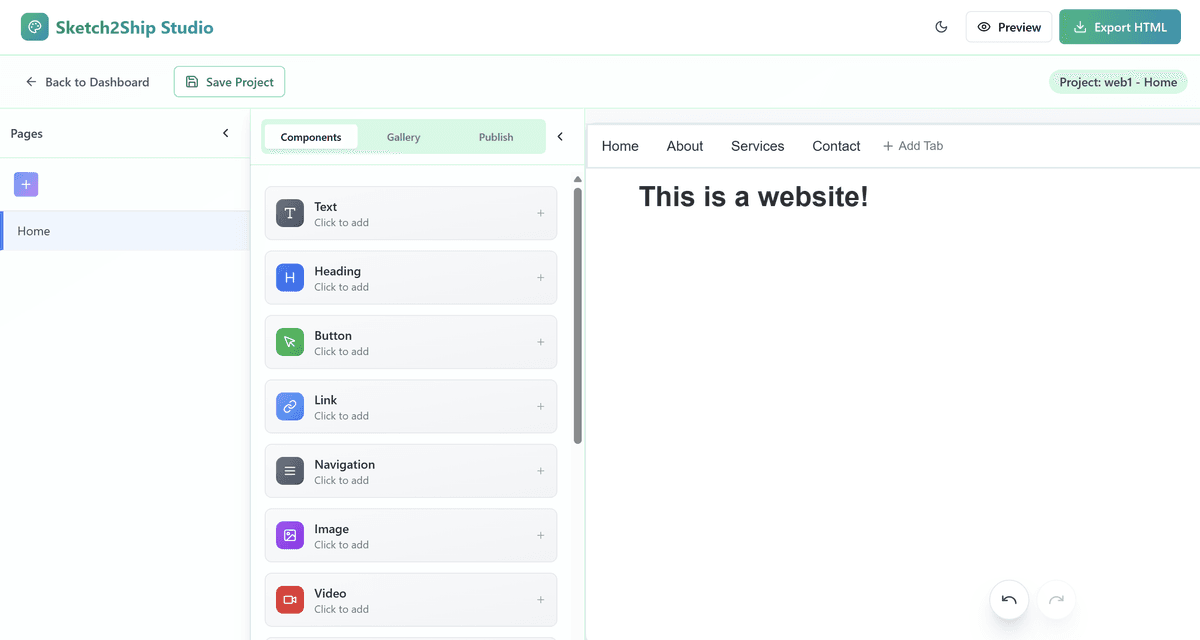Select the Home page in Pages list
The height and width of the screenshot is (640, 1200).
[125, 231]
